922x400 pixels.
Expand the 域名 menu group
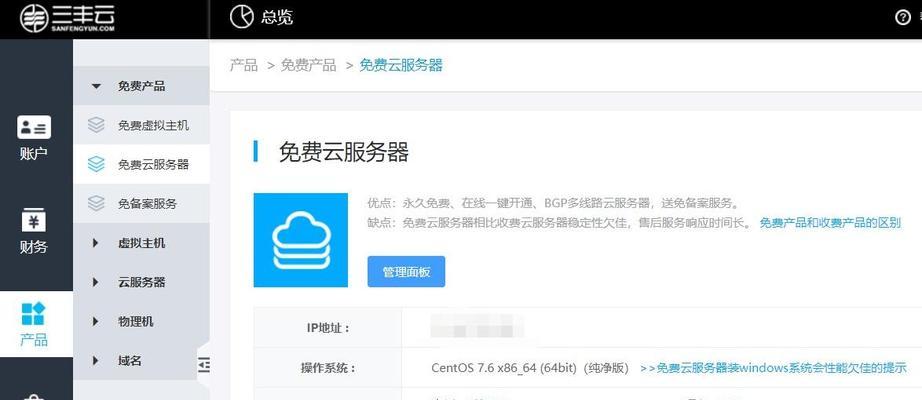[141, 361]
